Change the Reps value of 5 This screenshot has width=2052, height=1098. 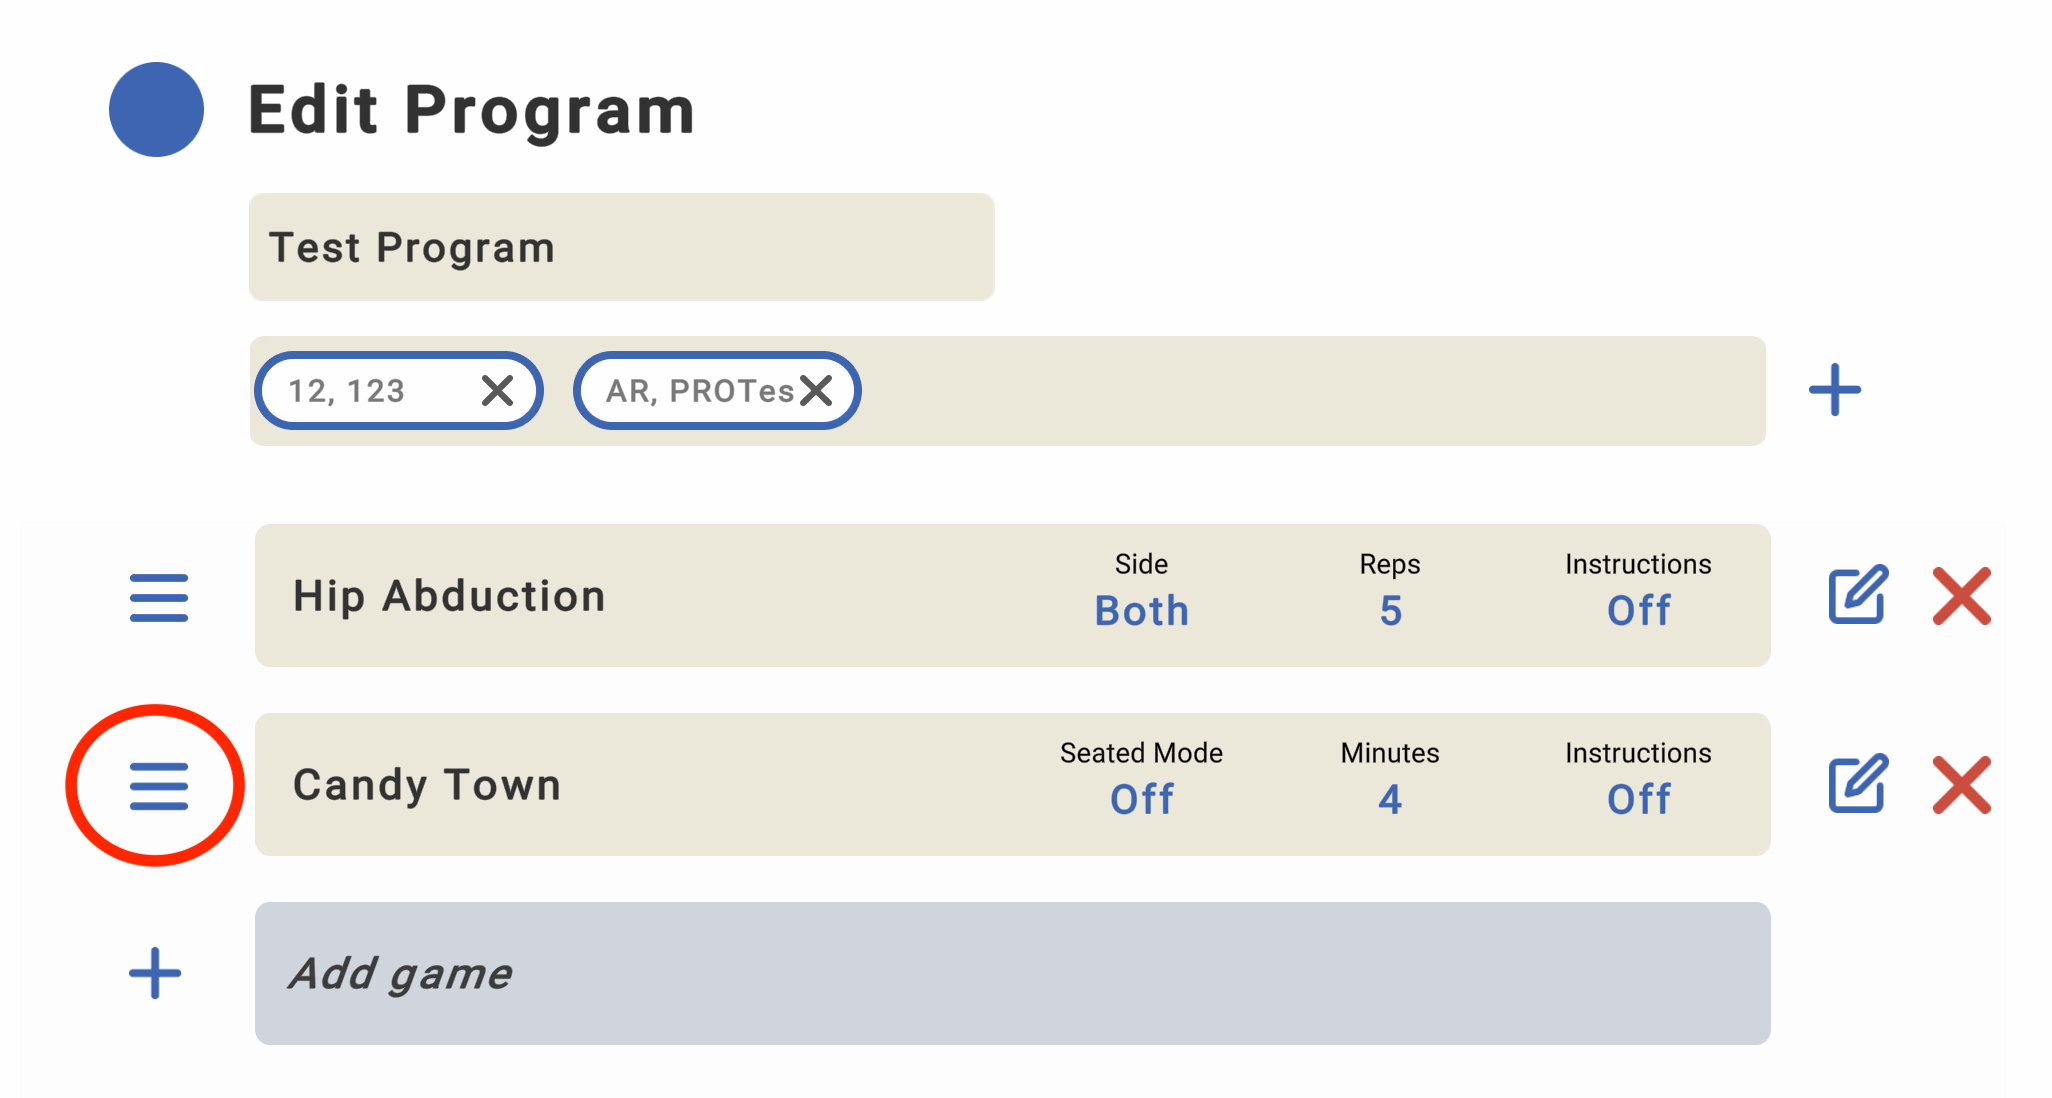tap(1390, 610)
